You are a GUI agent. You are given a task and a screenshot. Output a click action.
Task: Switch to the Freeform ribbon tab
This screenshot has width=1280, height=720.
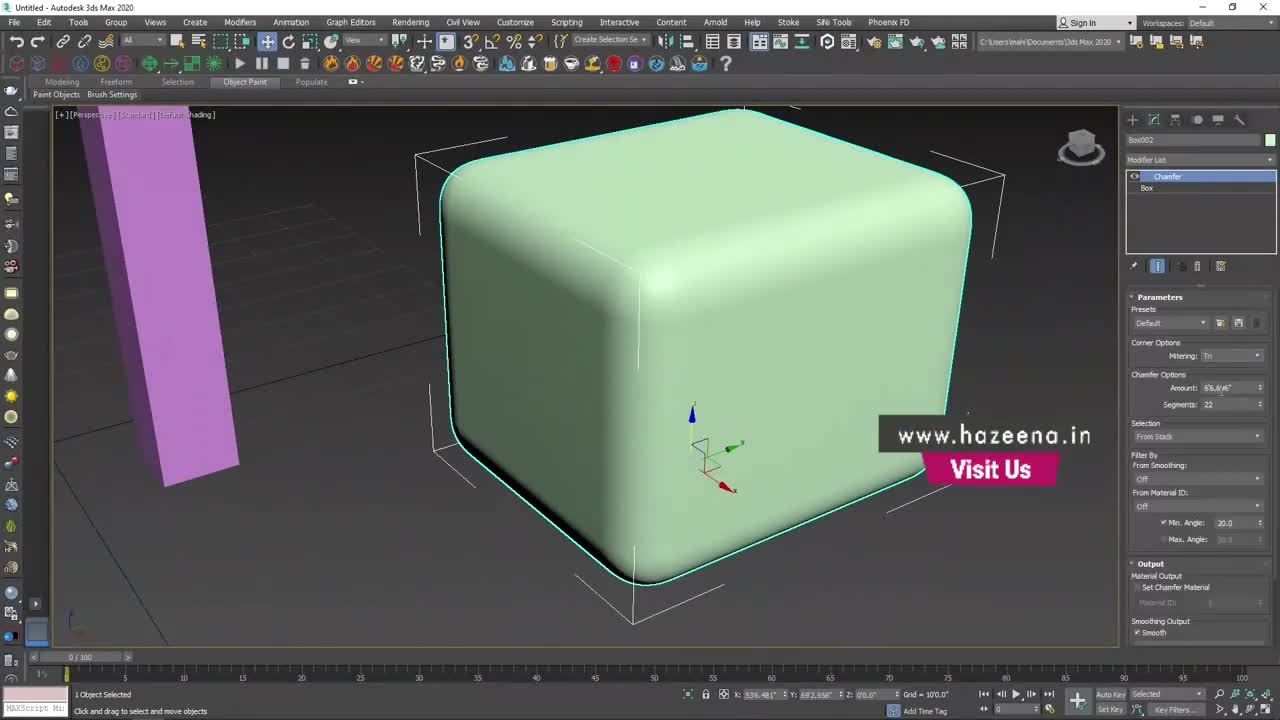116,82
